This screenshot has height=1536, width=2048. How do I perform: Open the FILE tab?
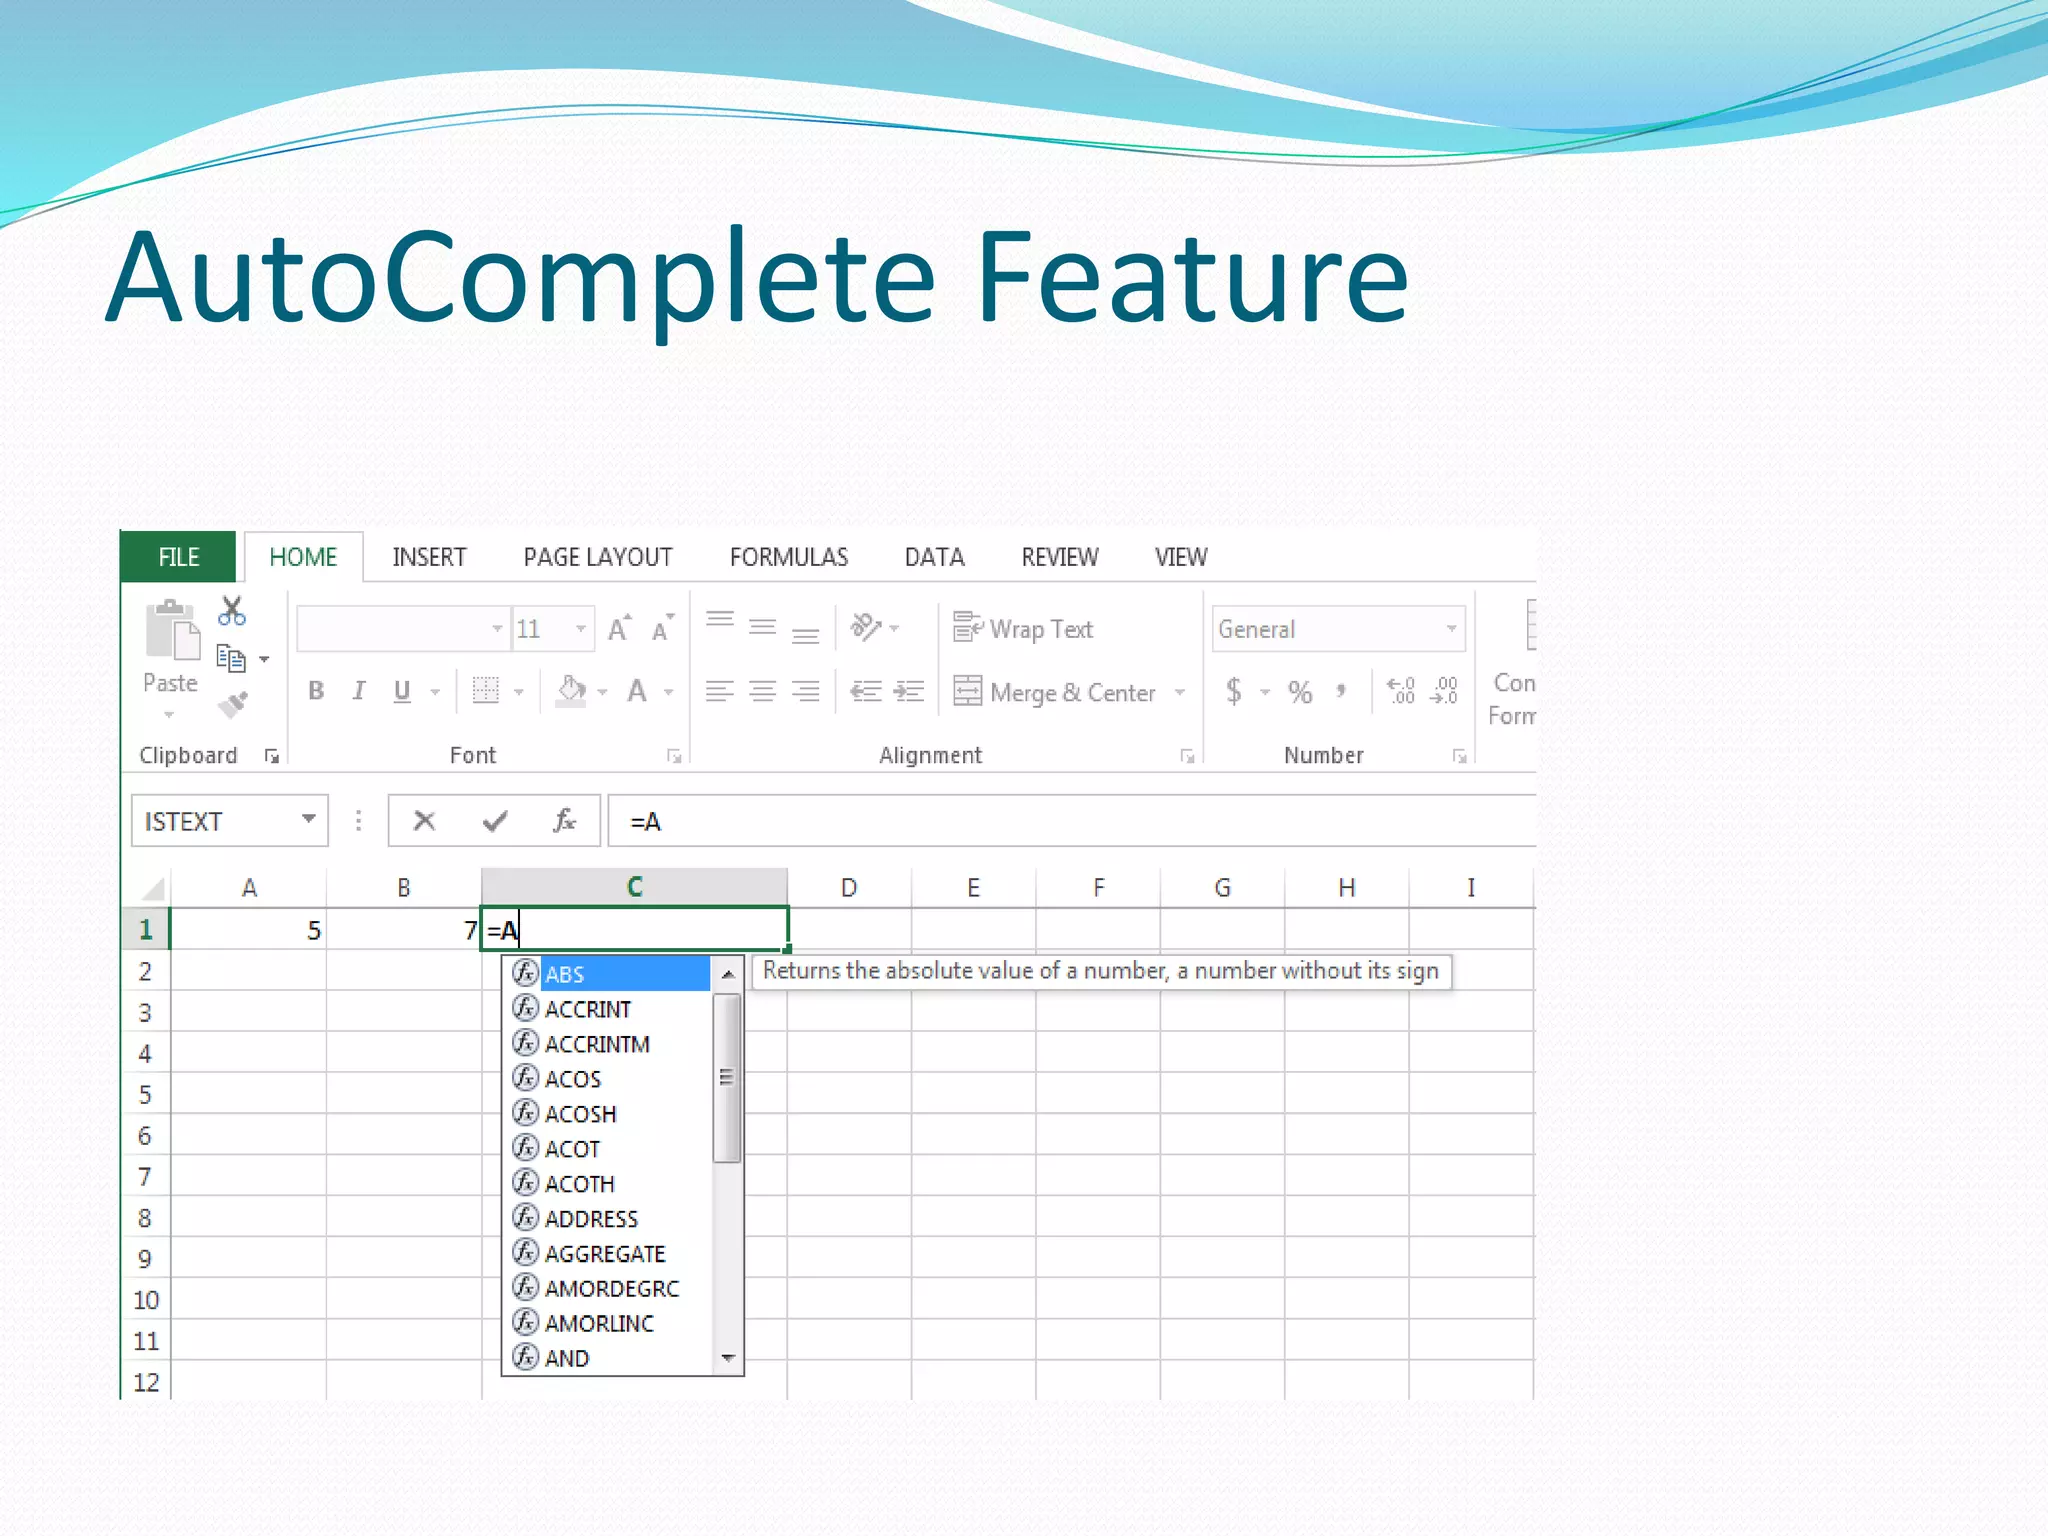179,557
